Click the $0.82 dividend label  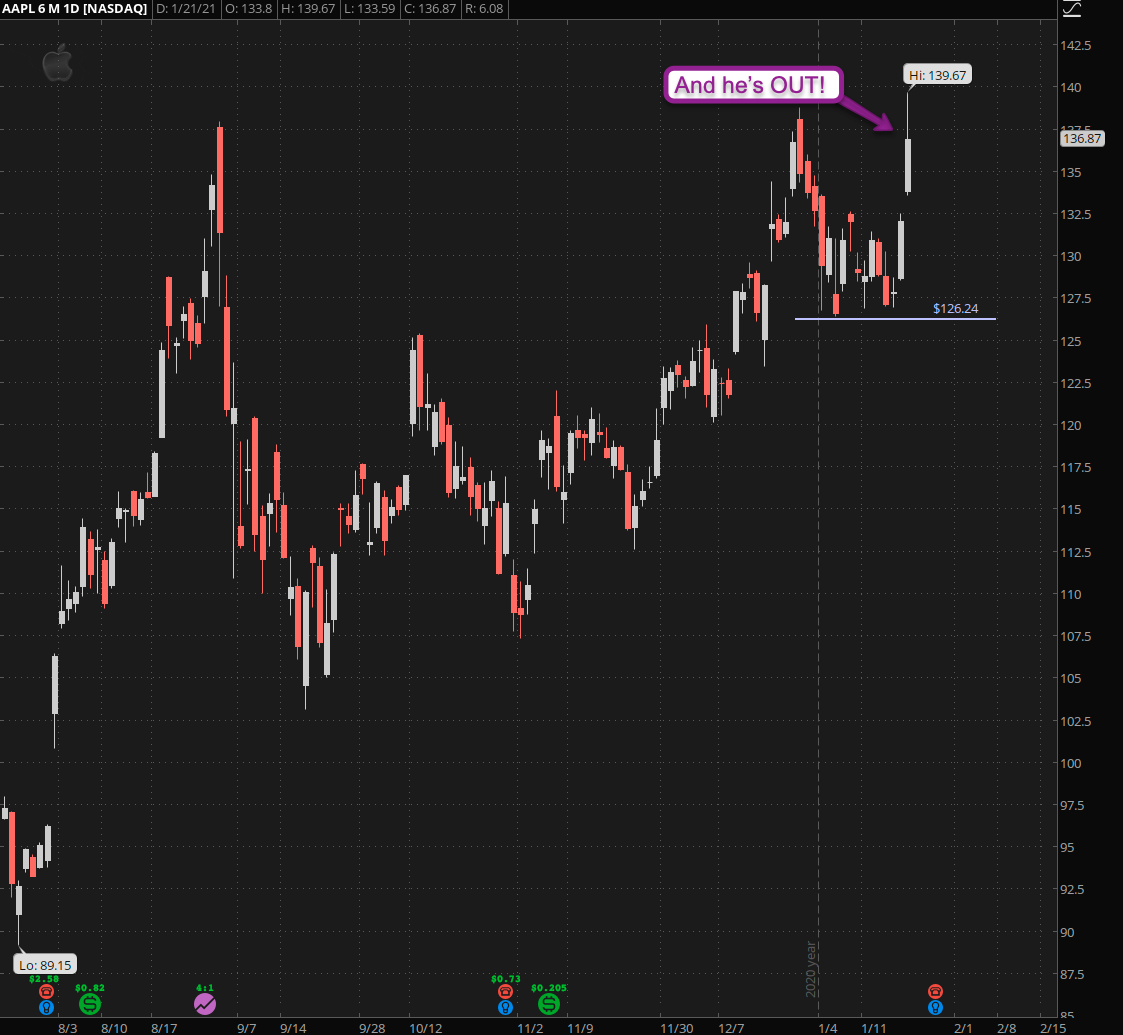coord(90,988)
